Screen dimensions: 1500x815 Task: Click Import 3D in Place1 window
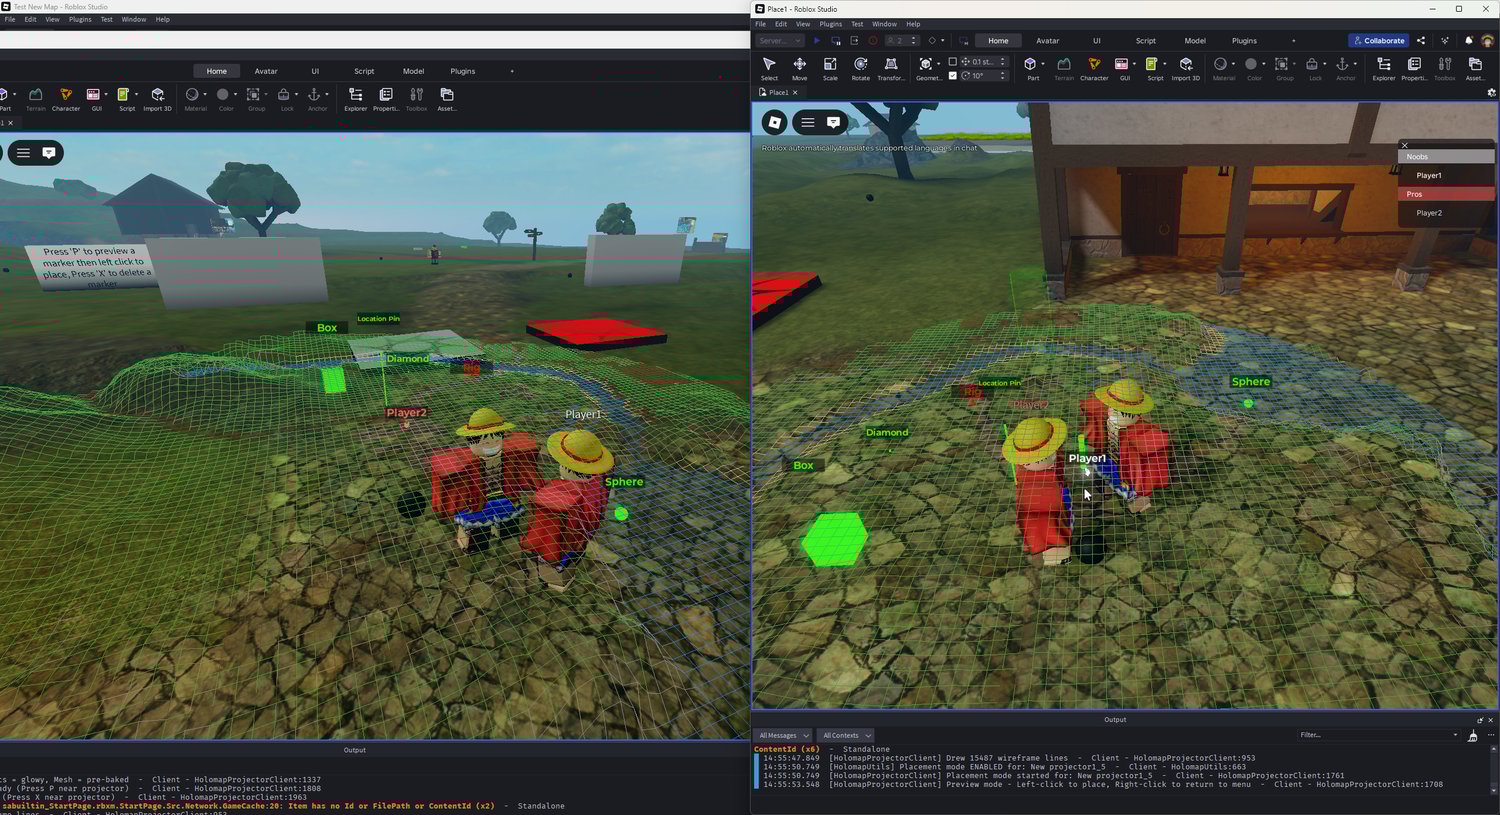coord(1186,68)
